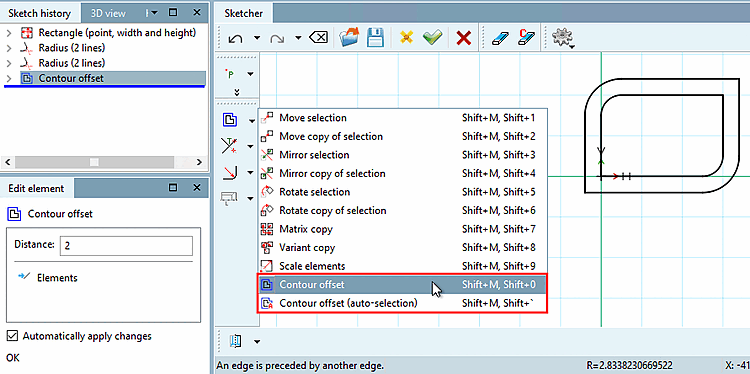Select Rectangle (point, width and height) item
The width and height of the screenshot is (750, 374).
(117, 33)
